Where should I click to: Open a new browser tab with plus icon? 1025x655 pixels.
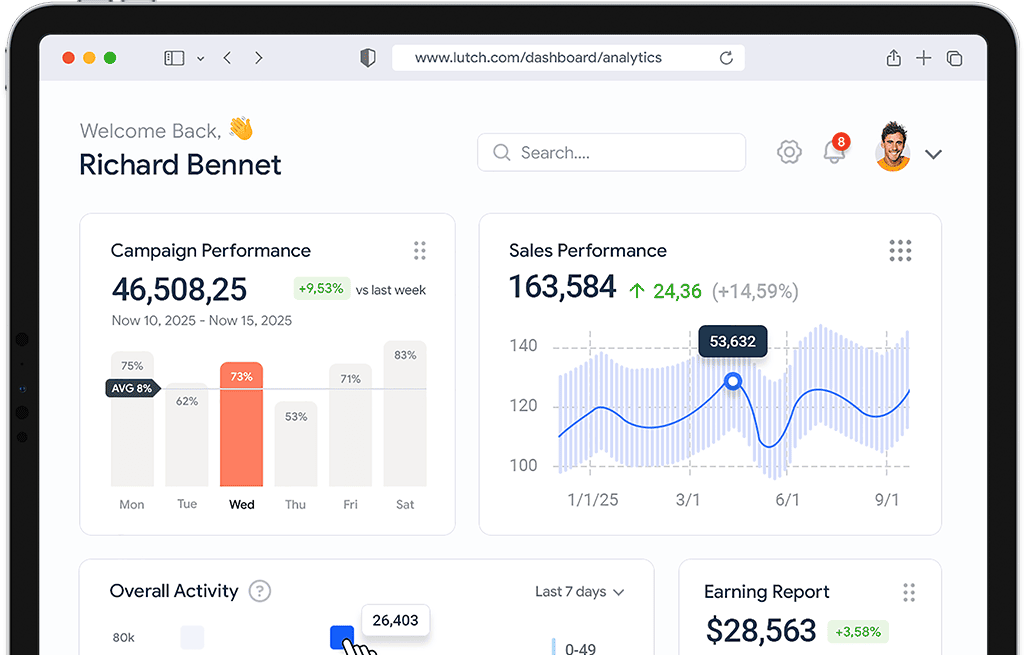click(x=924, y=58)
